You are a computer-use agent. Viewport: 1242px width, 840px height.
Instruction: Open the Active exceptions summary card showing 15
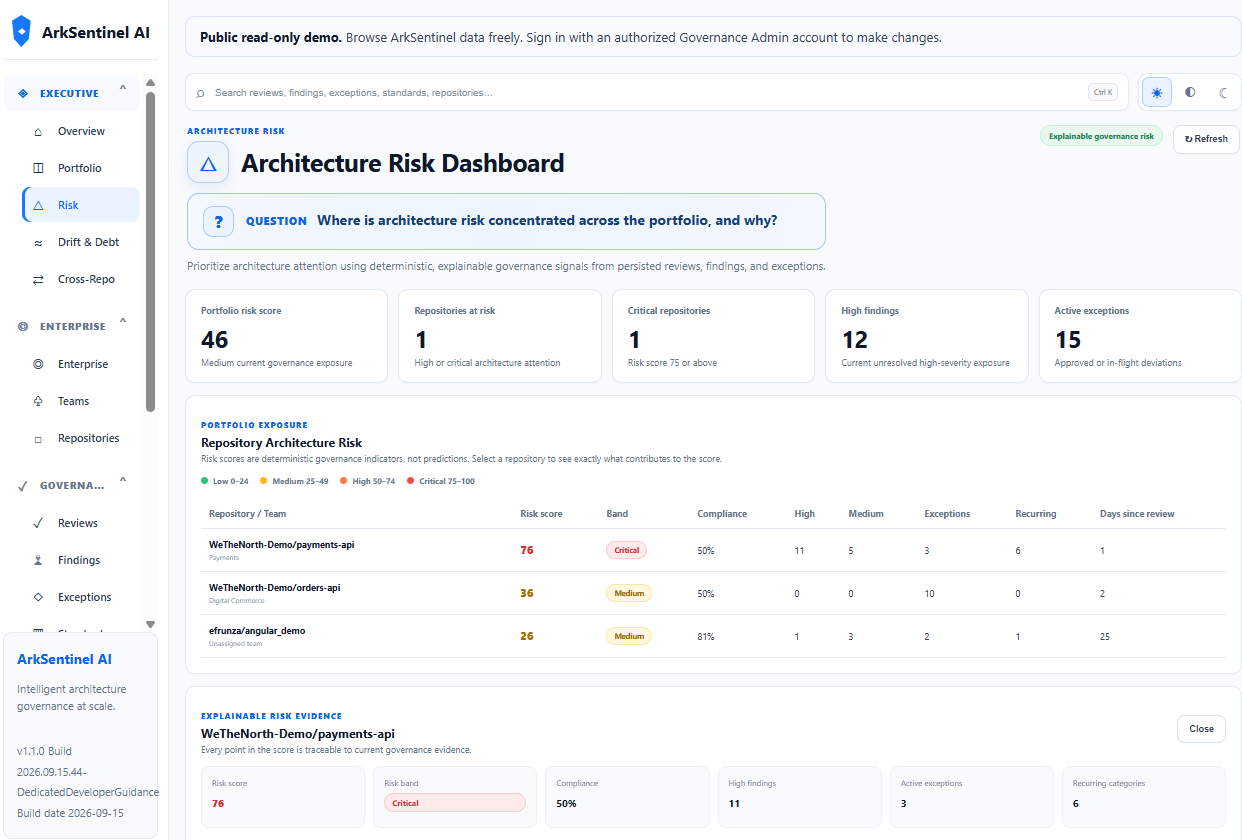pos(1140,336)
